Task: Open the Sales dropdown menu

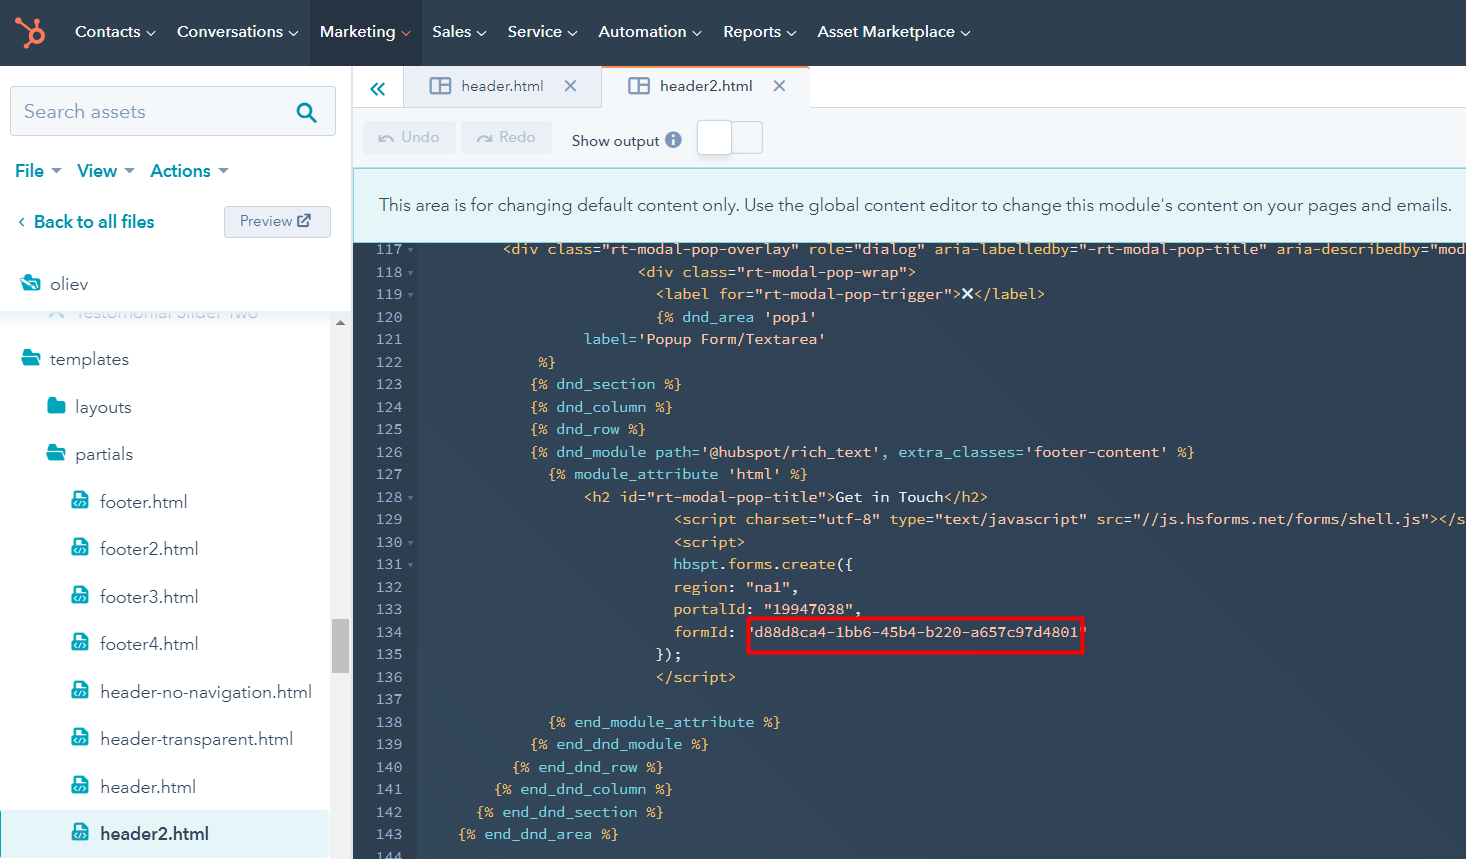Action: pos(459,32)
